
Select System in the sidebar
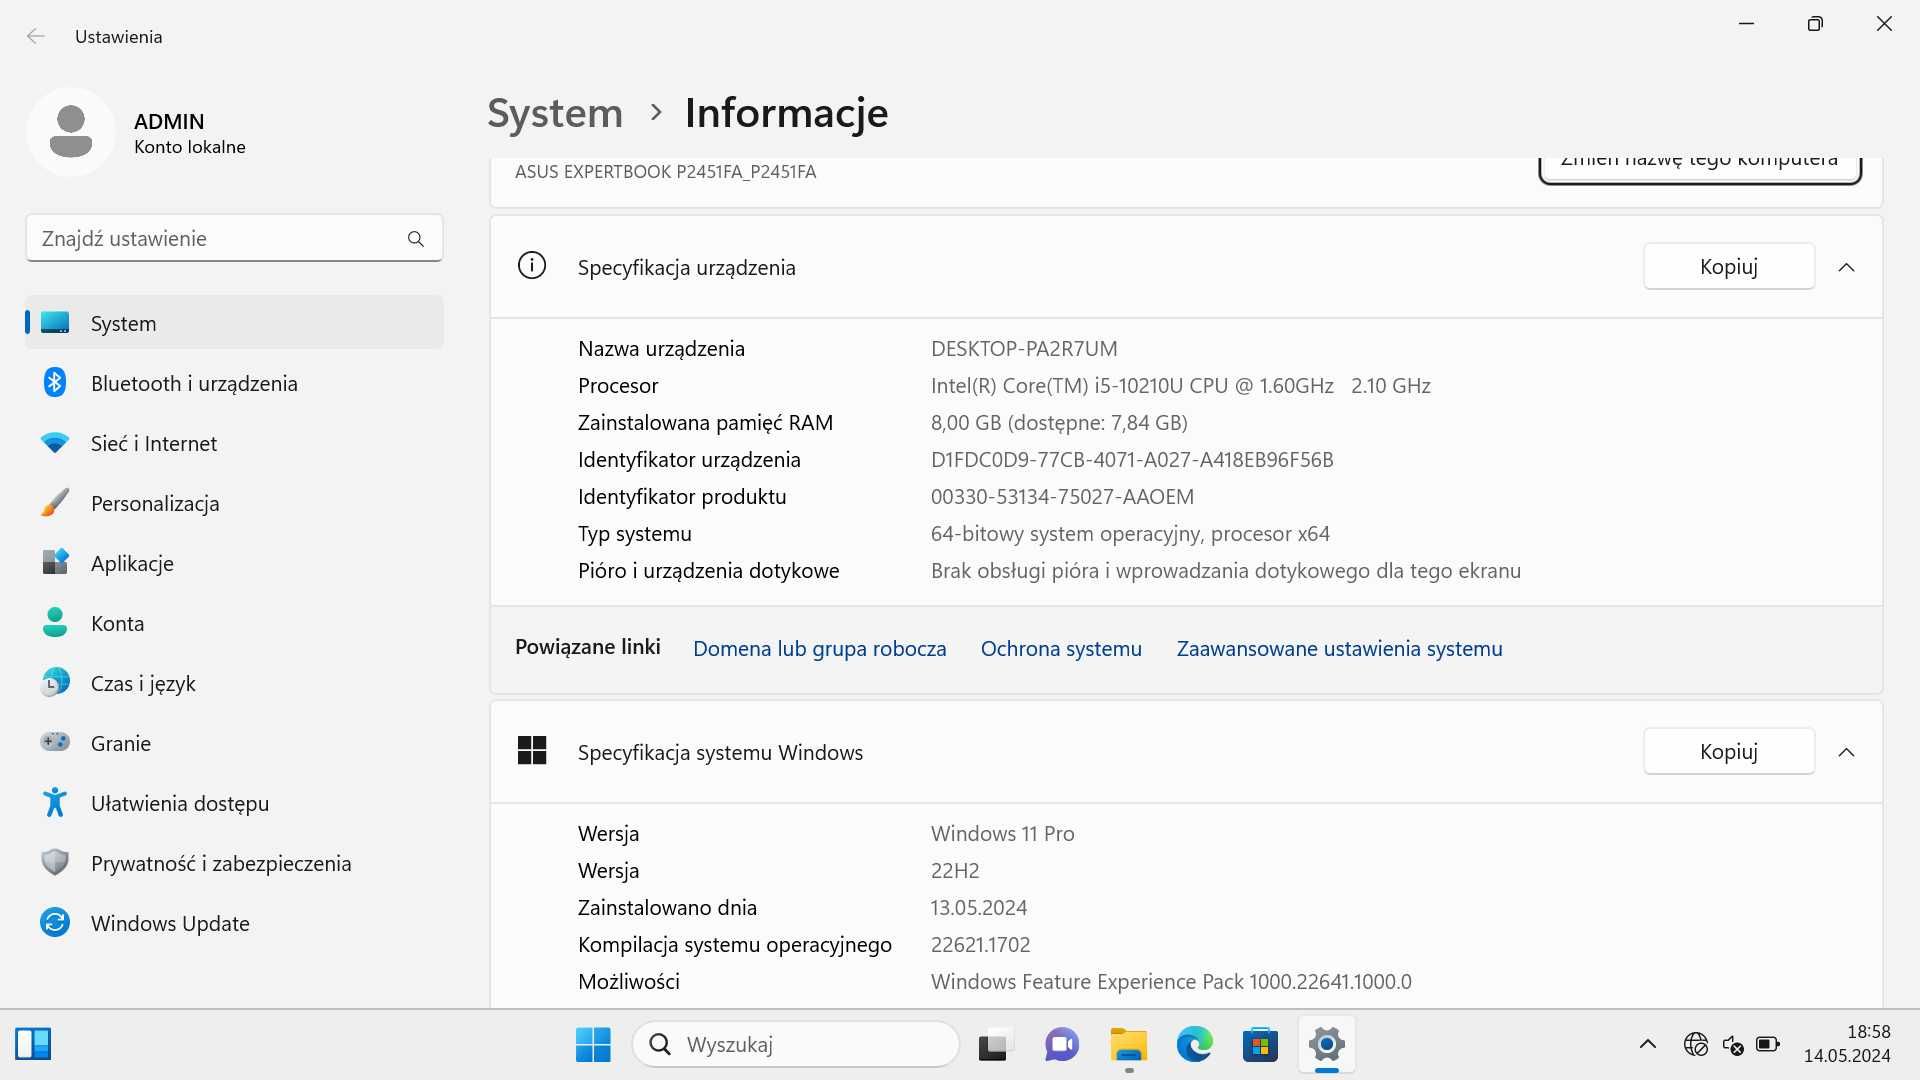pos(234,323)
